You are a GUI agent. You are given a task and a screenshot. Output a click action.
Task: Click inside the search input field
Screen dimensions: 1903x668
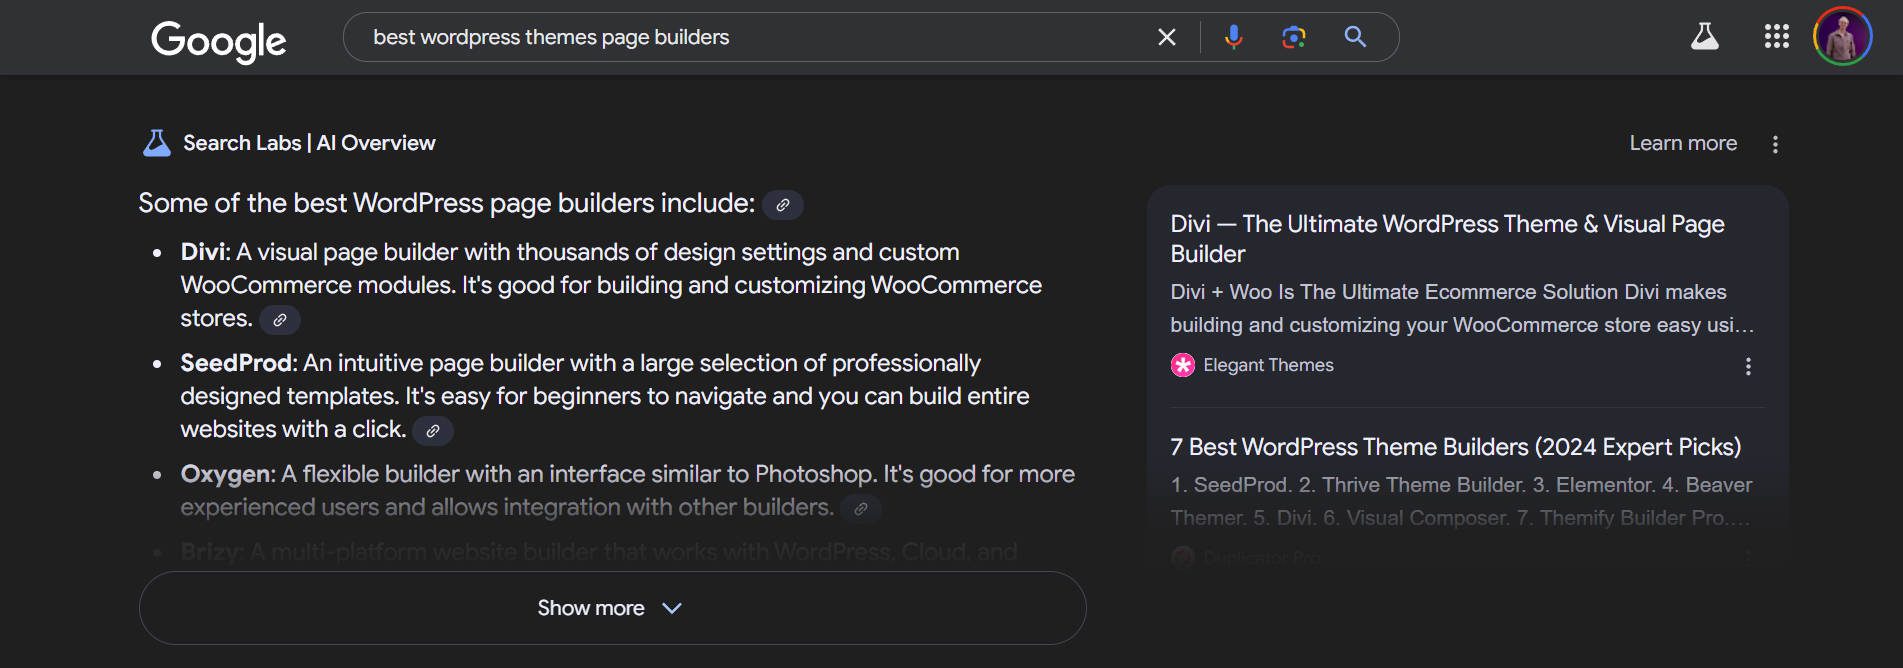[700, 36]
